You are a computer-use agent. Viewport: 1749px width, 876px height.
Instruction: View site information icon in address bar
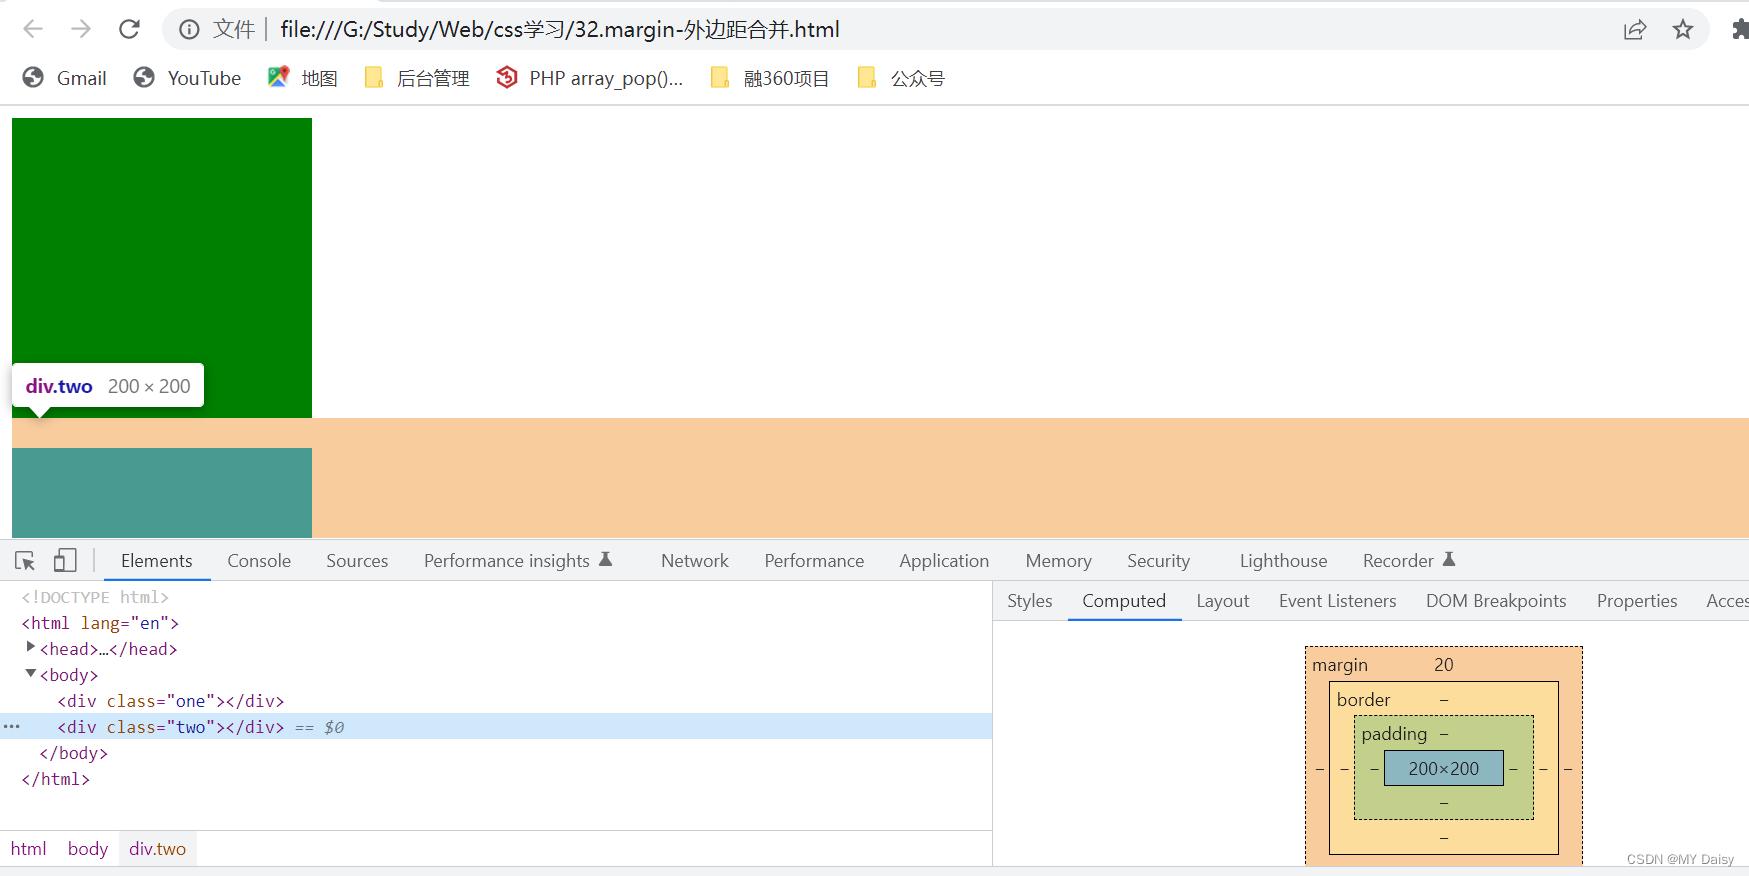pos(189,29)
